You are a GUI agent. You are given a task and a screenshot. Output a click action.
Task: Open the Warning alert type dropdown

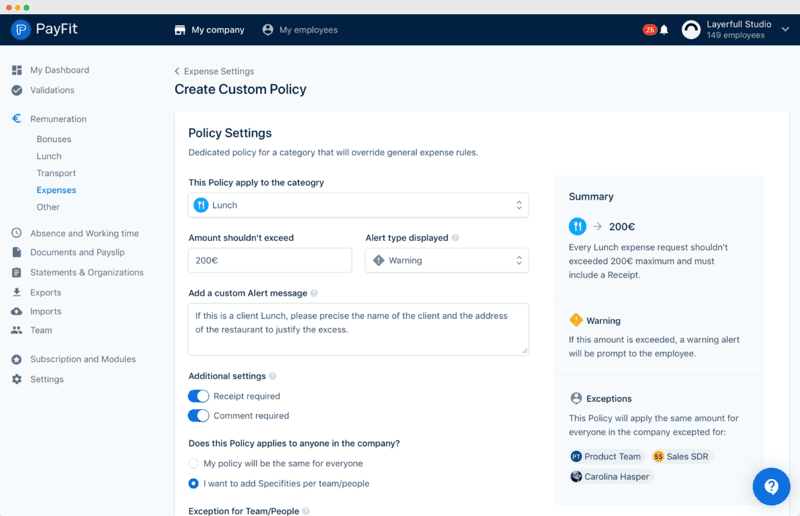coord(447,260)
